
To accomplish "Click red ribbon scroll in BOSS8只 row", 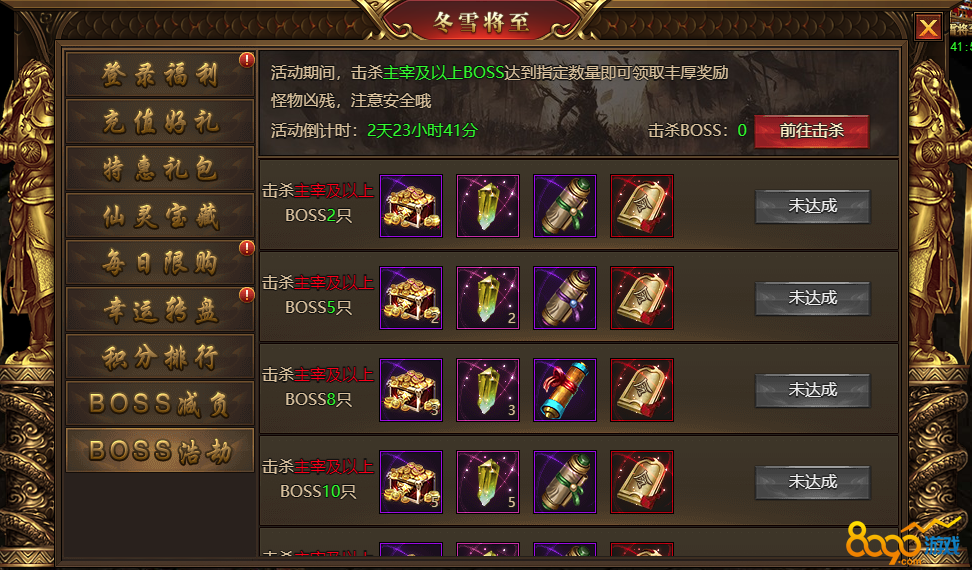I will click(x=565, y=390).
